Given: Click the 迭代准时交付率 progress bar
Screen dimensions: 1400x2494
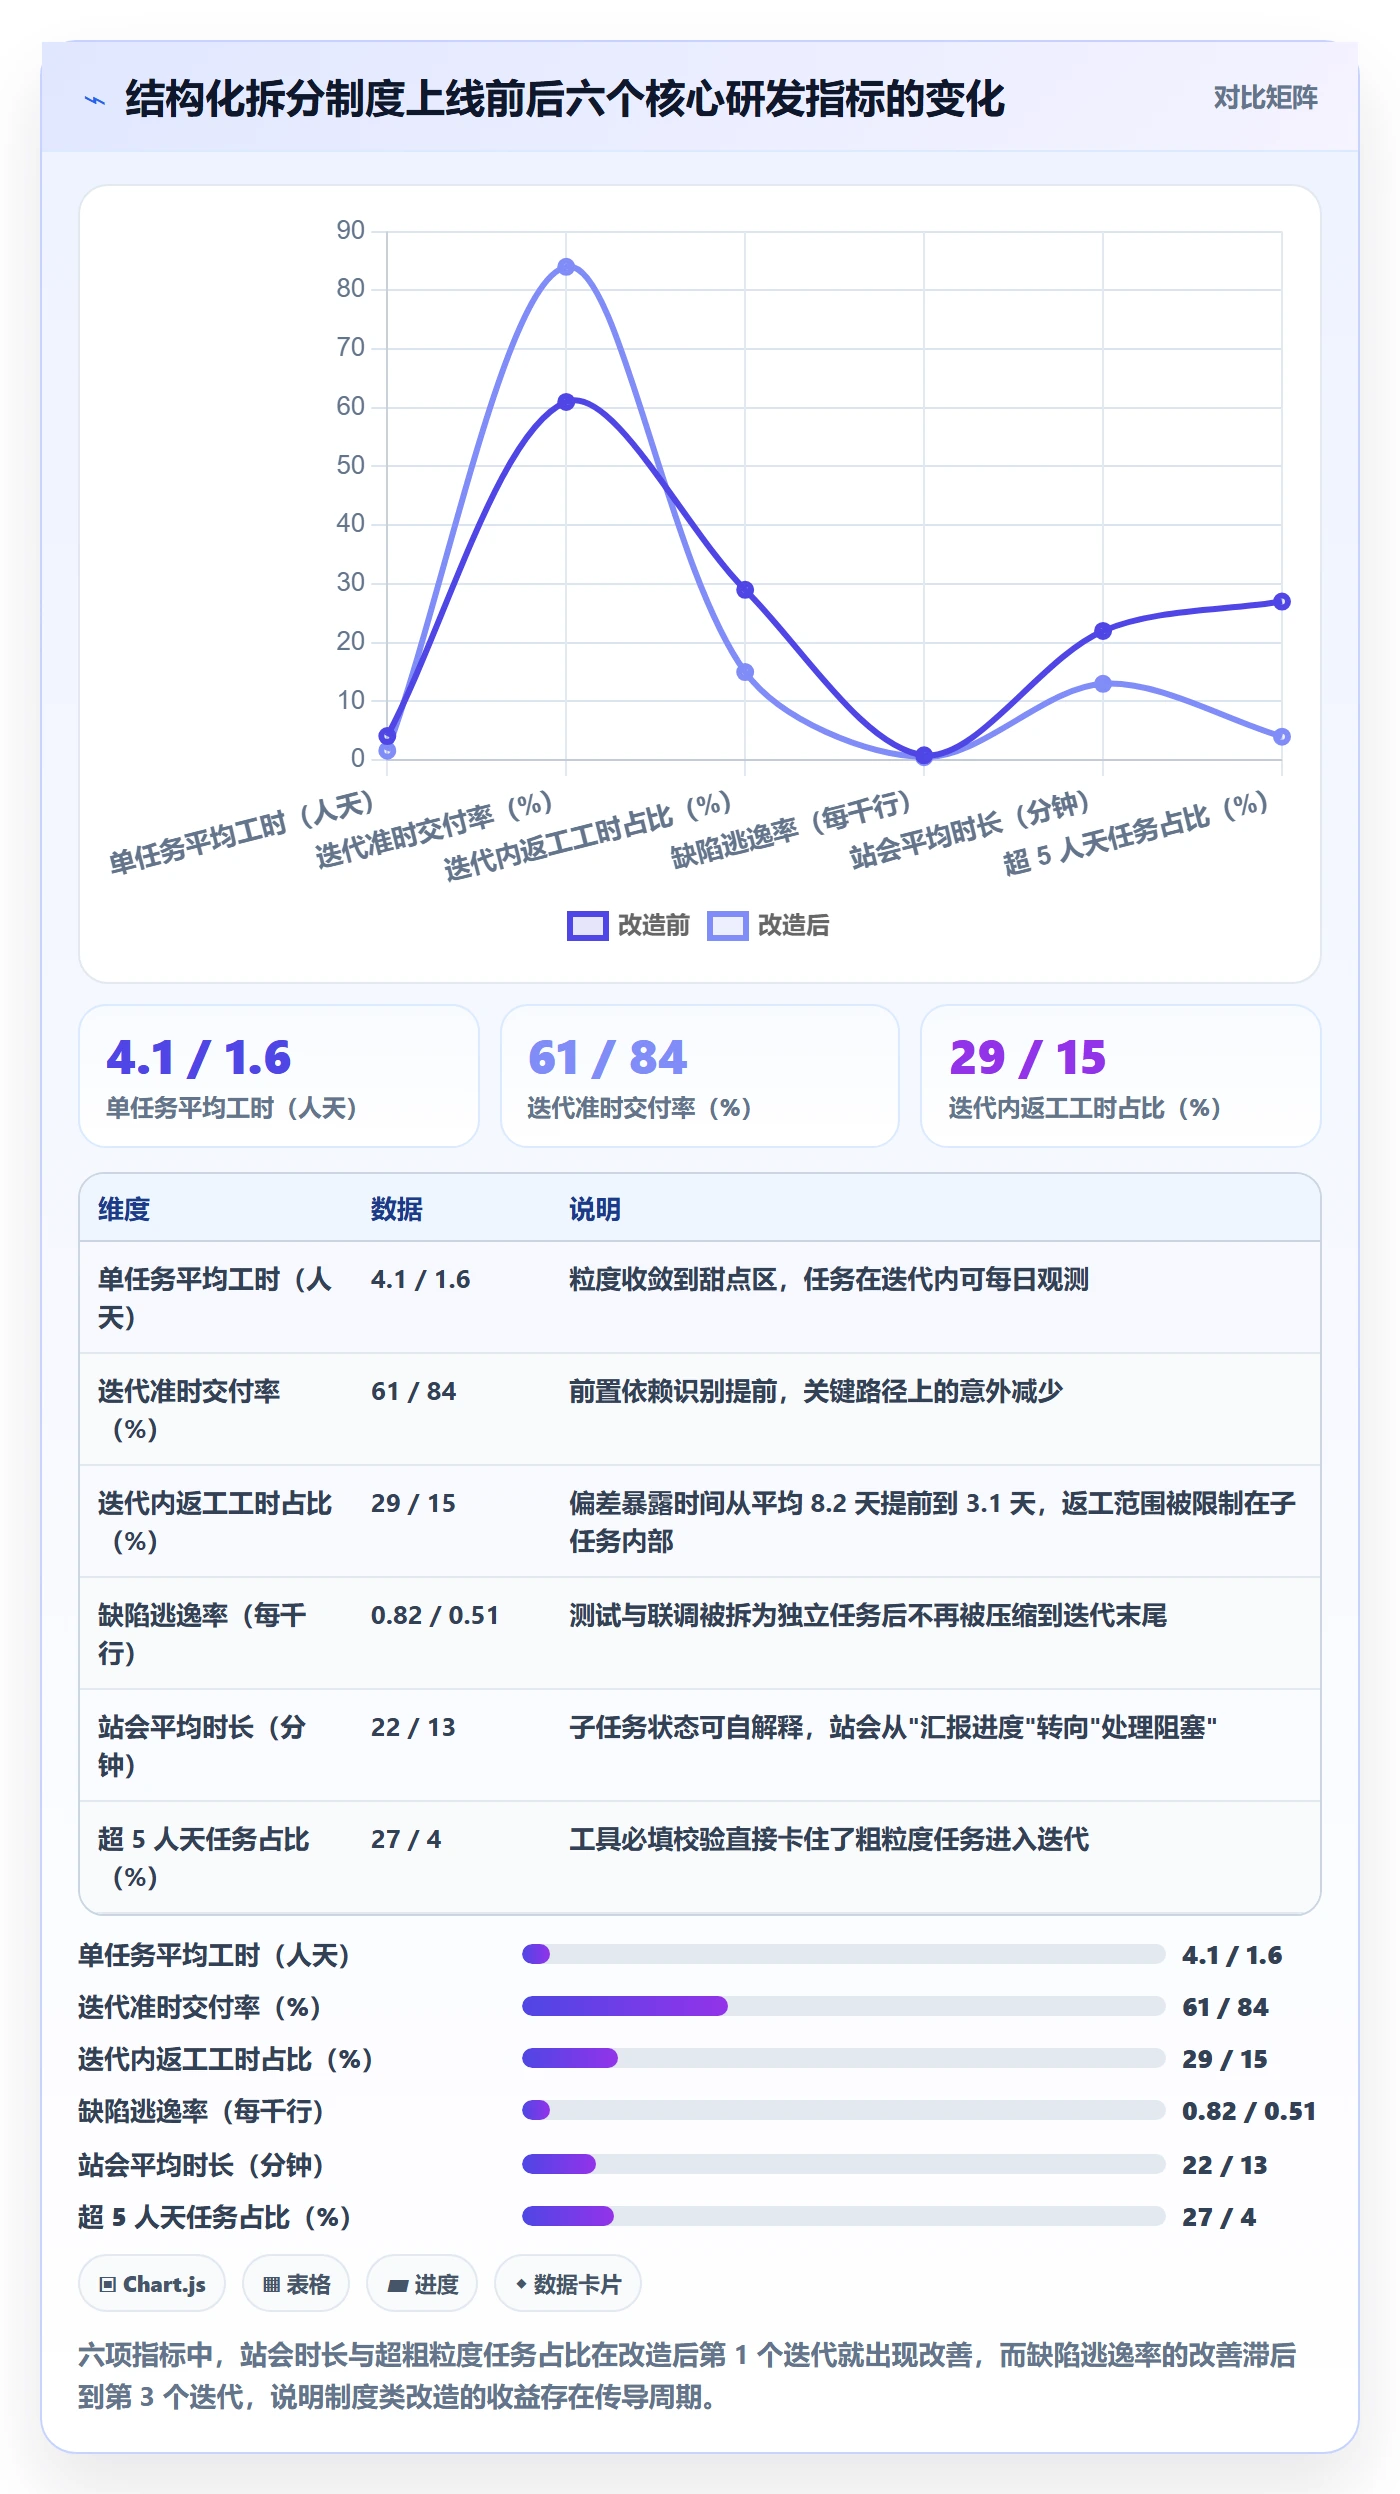Looking at the screenshot, I should click(x=844, y=2006).
